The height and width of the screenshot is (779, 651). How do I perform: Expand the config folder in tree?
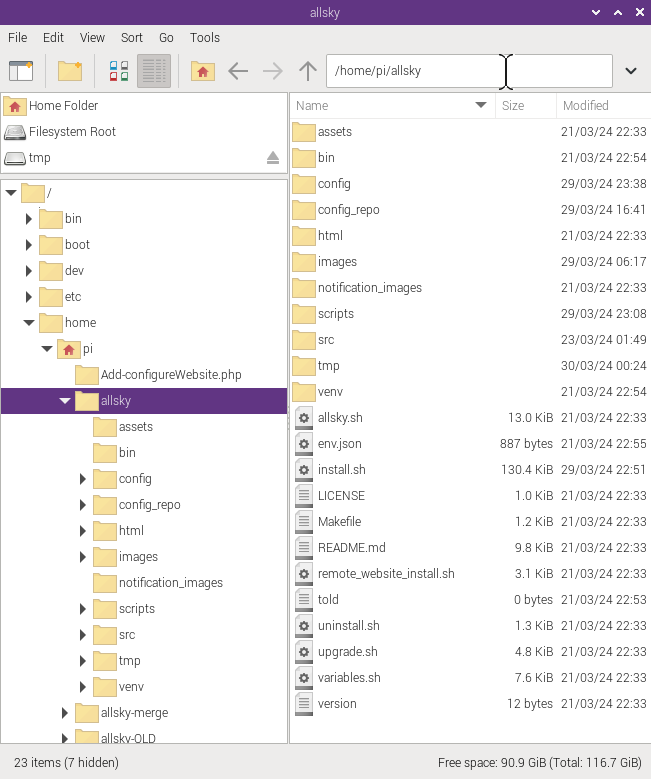tap(83, 478)
